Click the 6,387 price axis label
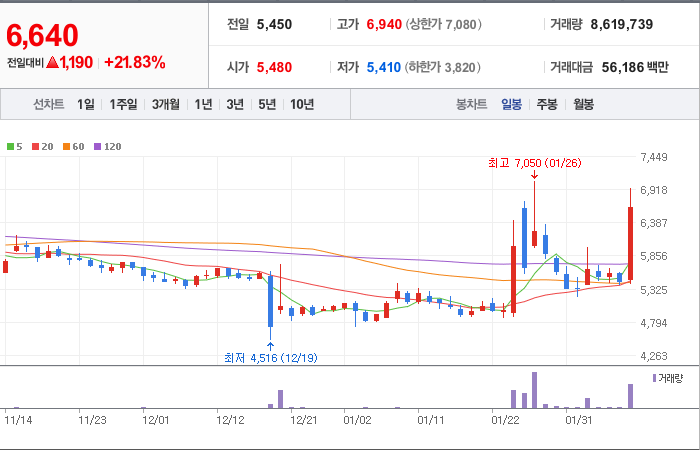This screenshot has height=450, width=700. 654,223
